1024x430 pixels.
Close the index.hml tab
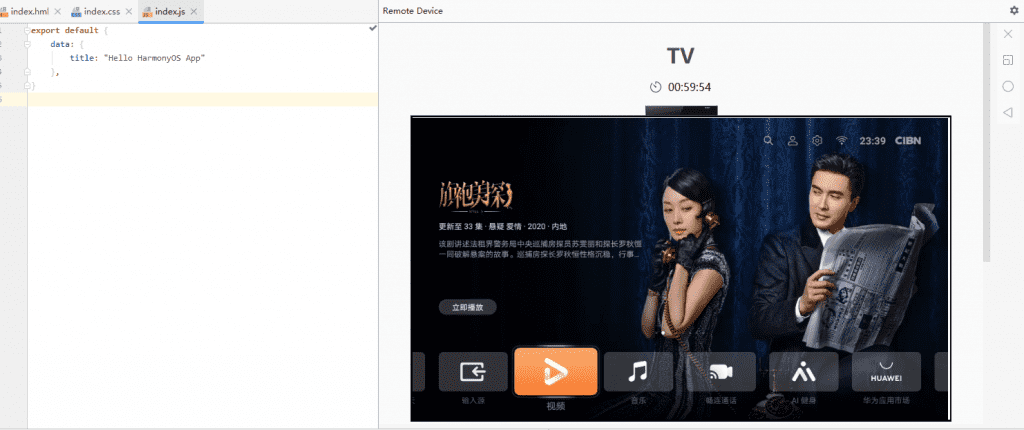point(57,12)
